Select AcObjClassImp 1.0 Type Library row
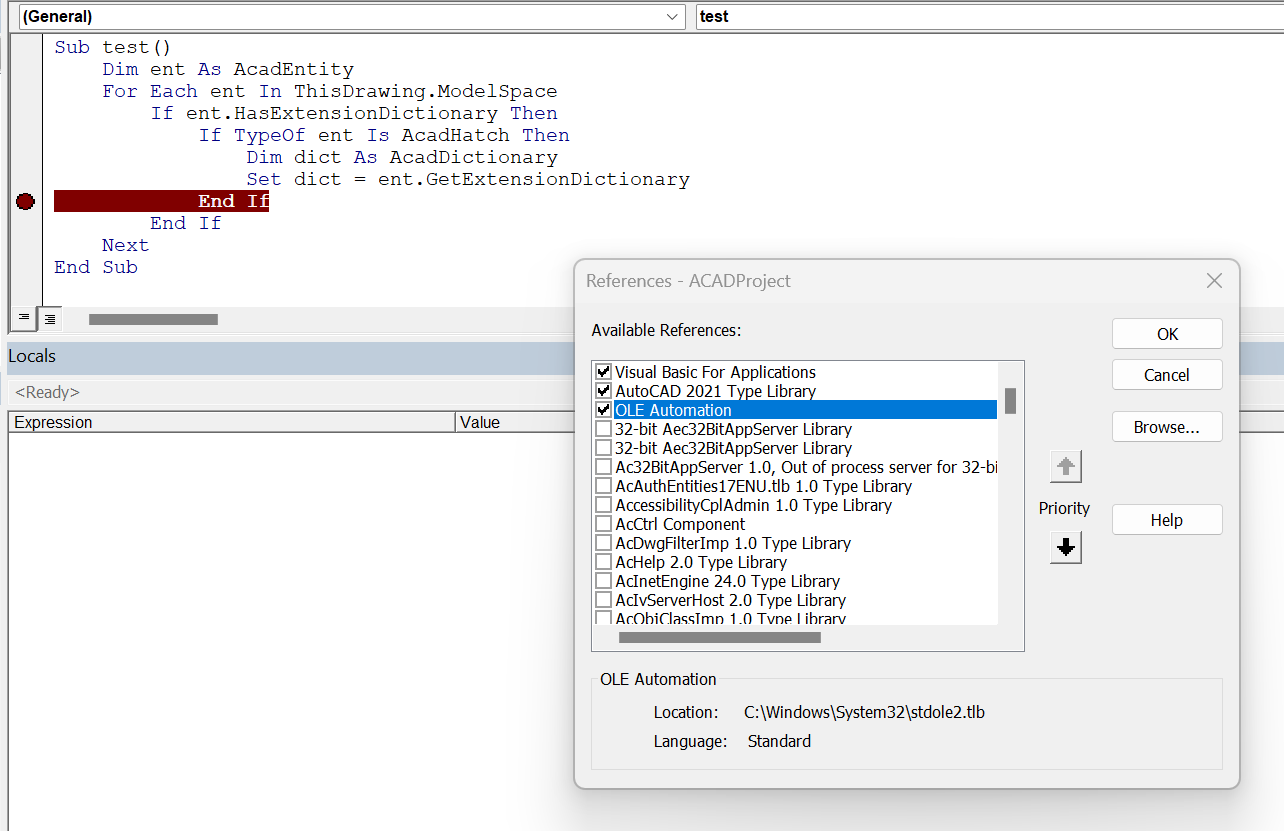 pyautogui.click(x=730, y=619)
